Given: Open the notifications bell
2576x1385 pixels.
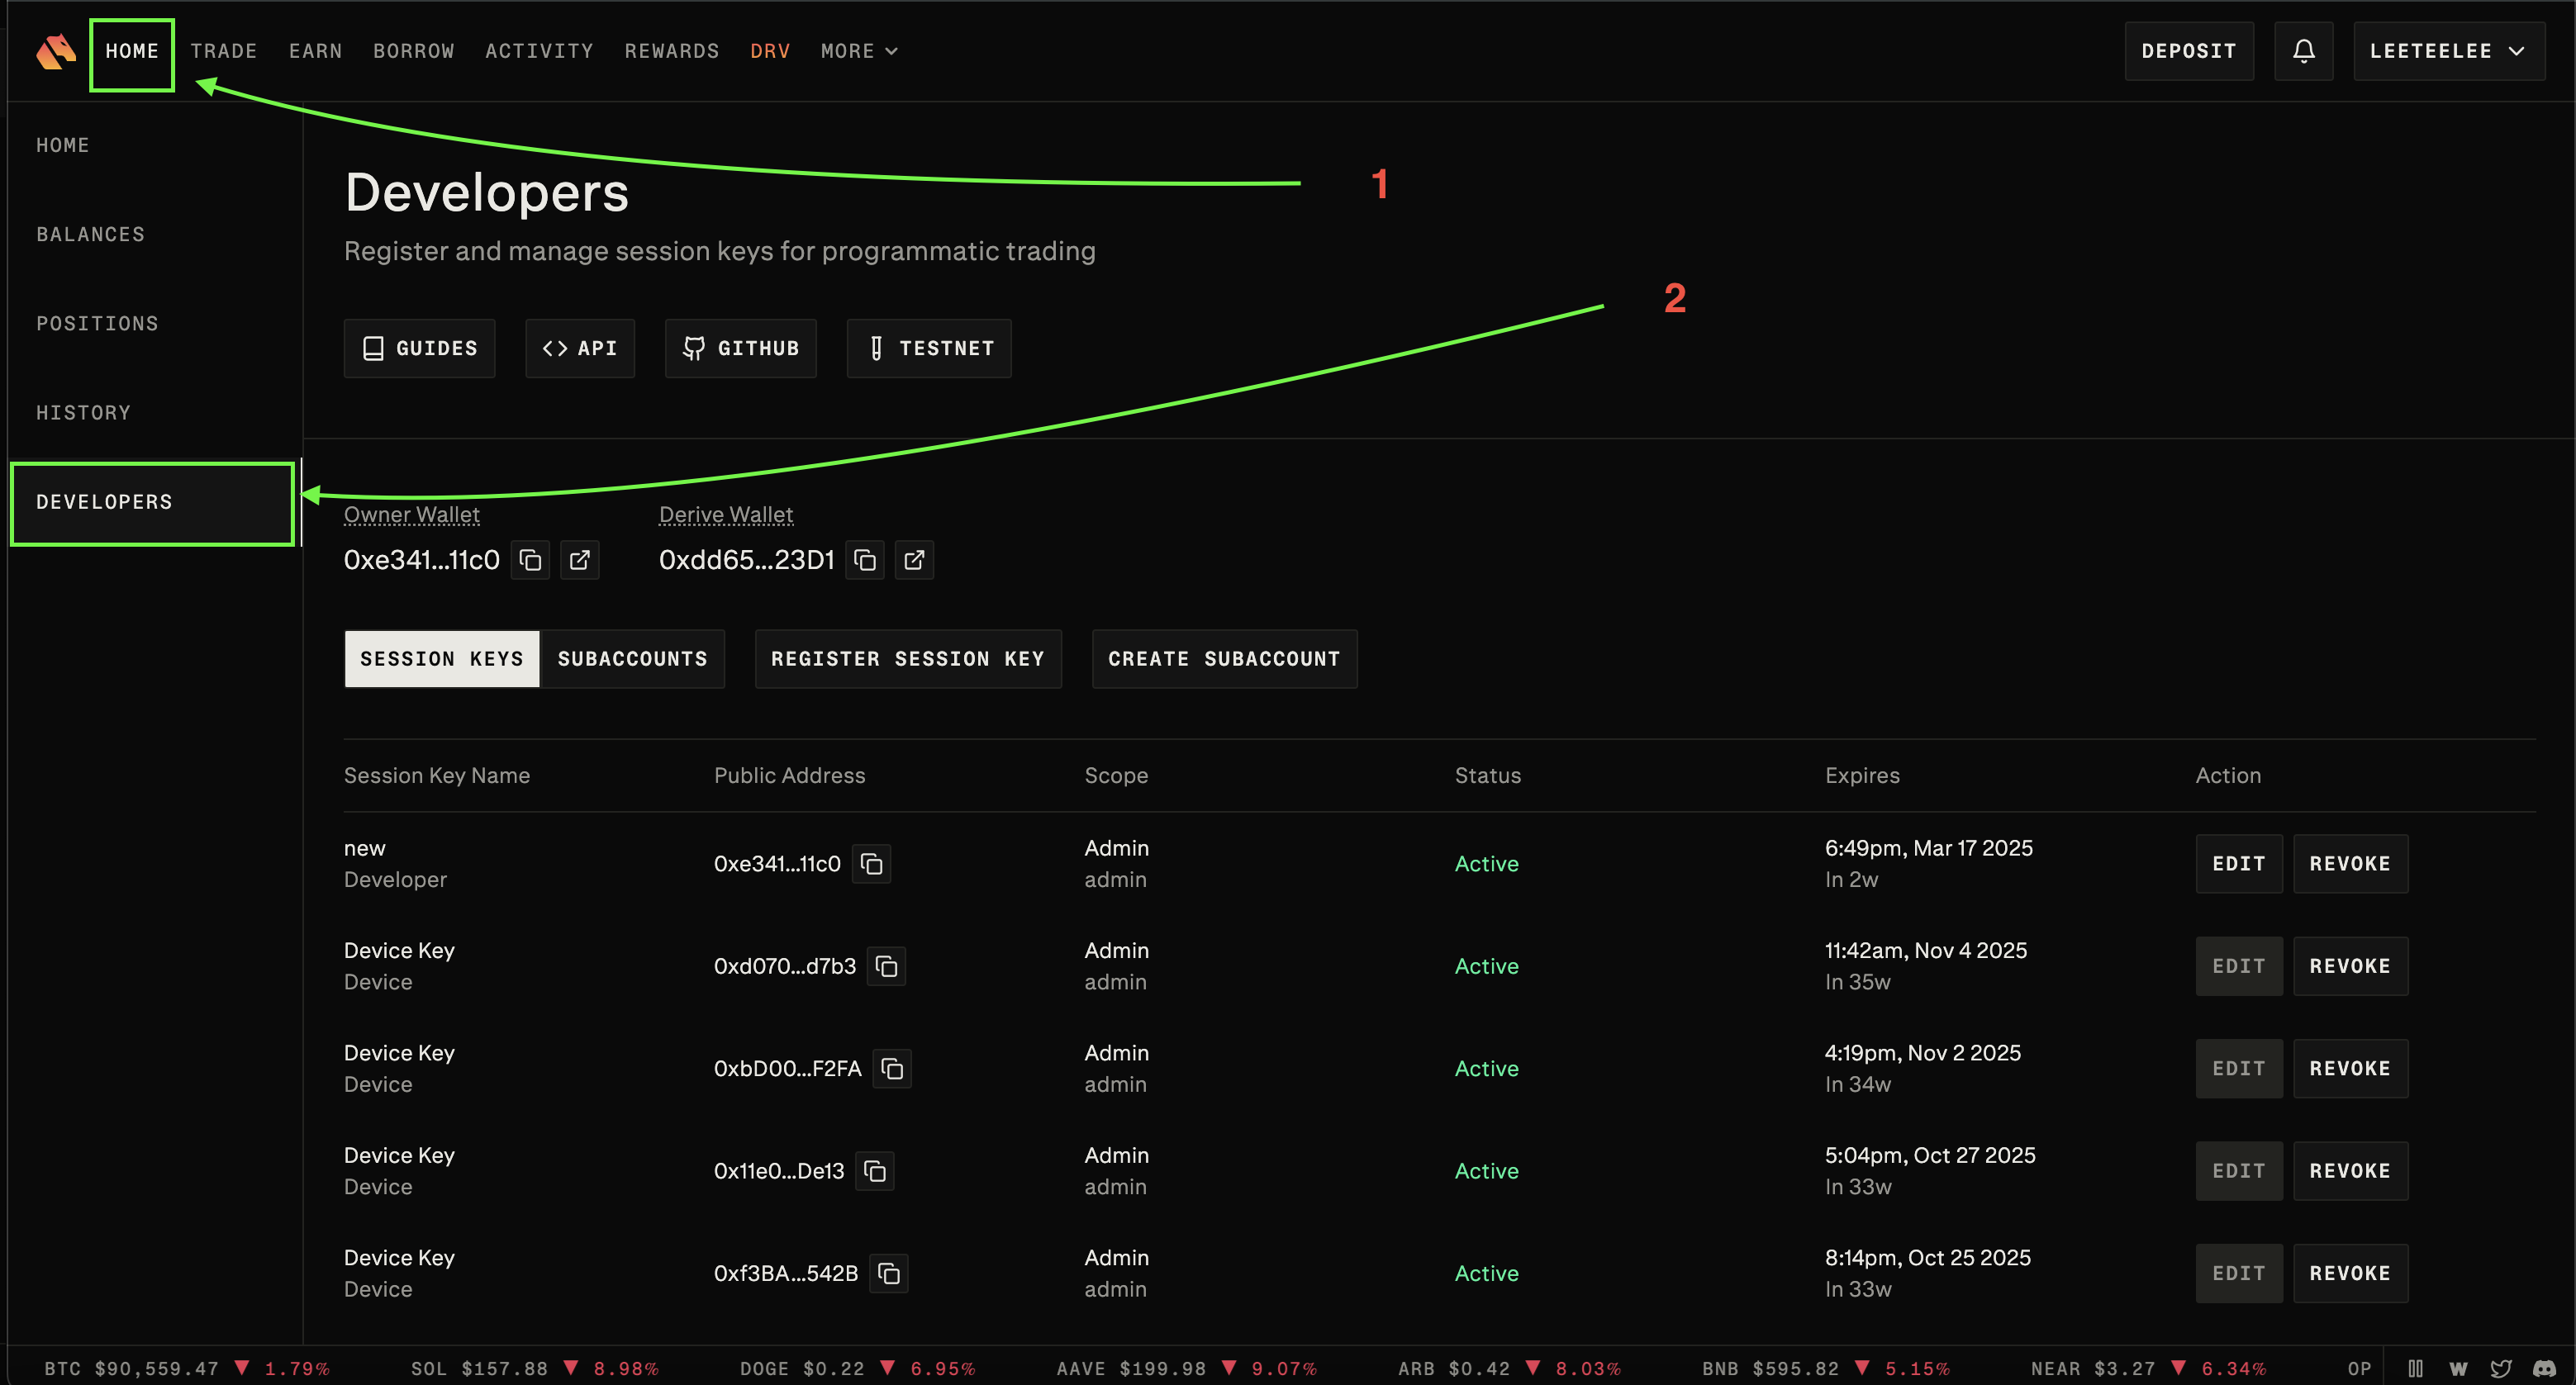Looking at the screenshot, I should (x=2303, y=51).
